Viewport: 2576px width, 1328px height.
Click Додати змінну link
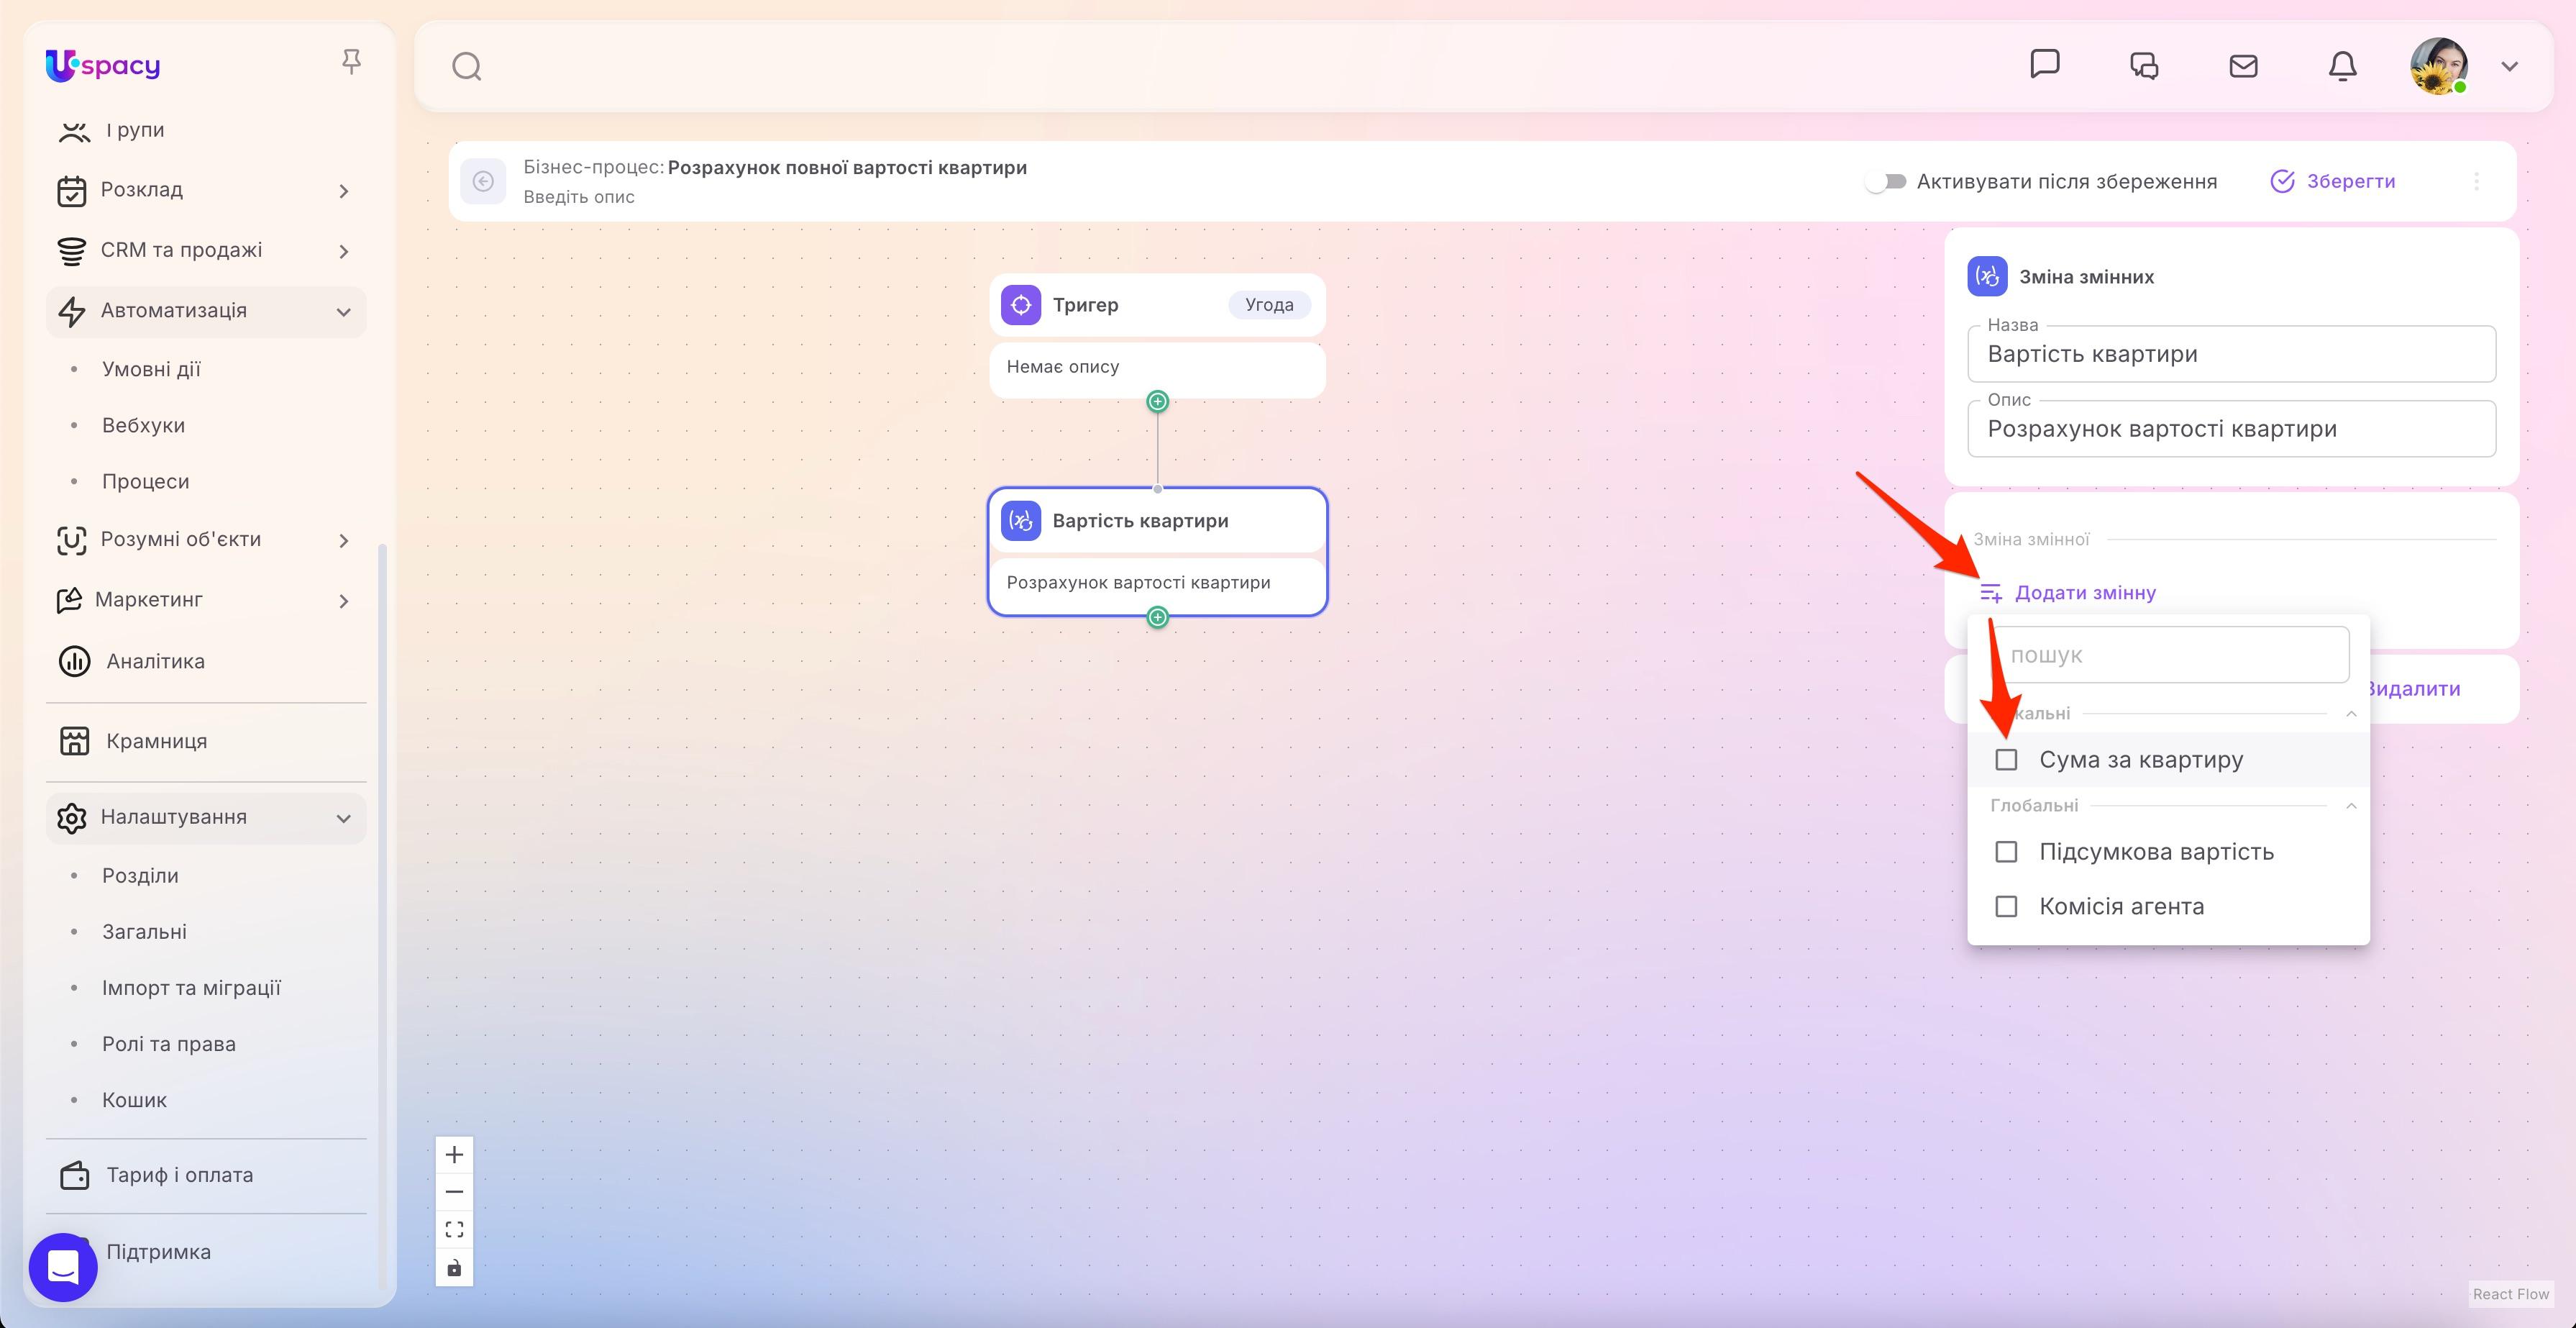[2067, 593]
